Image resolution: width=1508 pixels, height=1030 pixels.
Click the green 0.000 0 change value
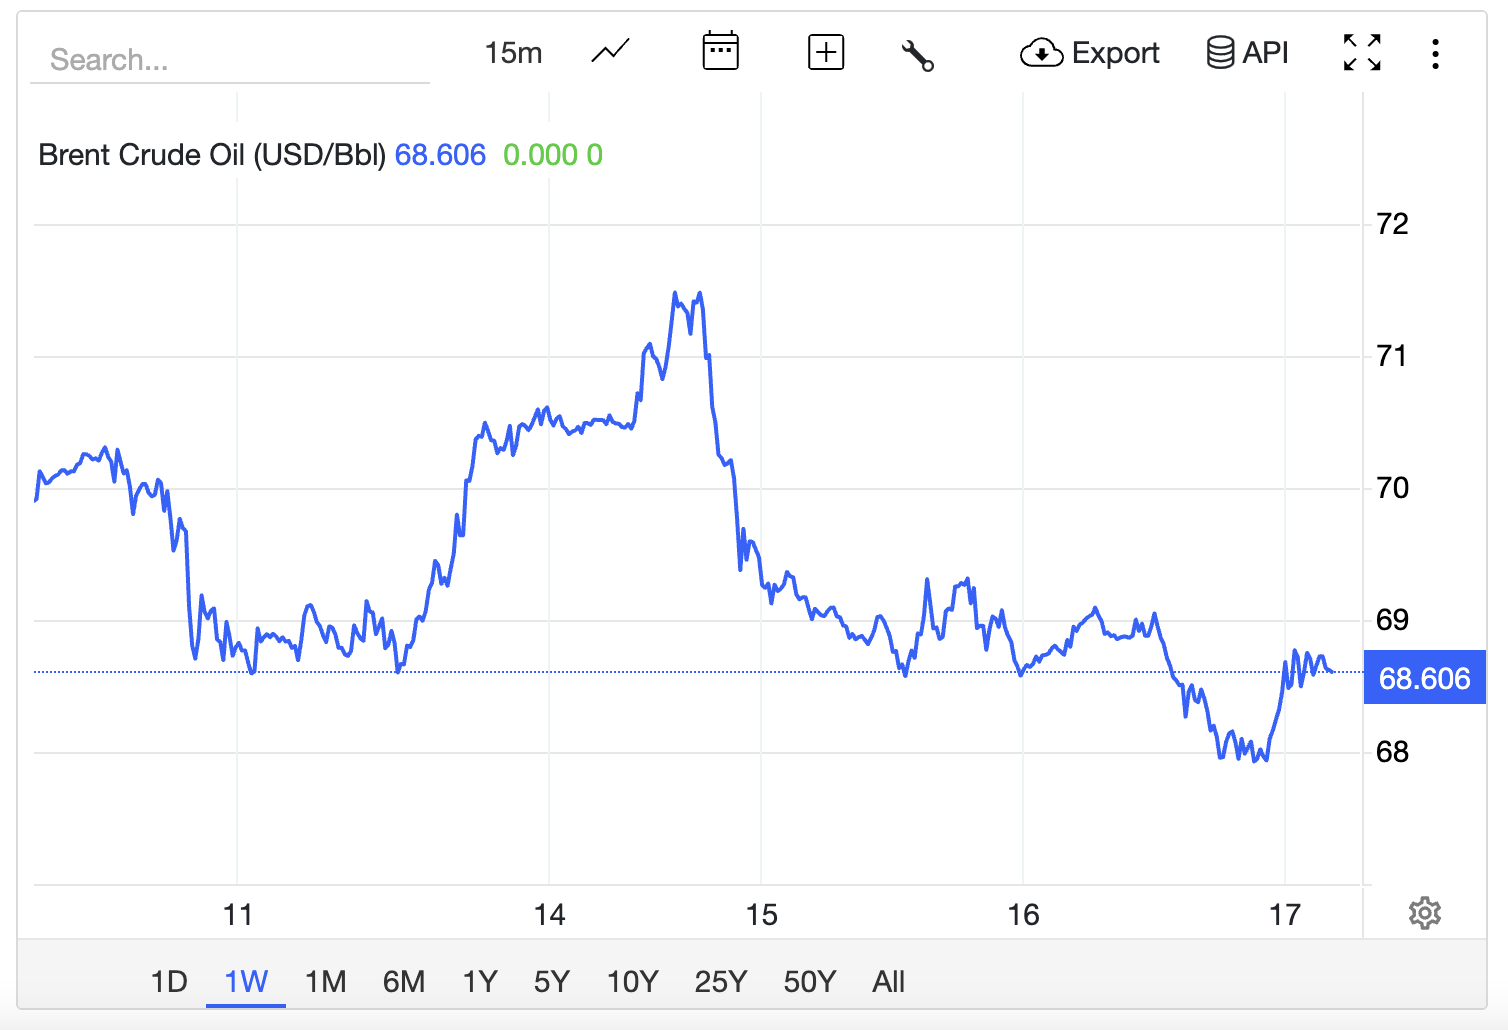click(553, 155)
